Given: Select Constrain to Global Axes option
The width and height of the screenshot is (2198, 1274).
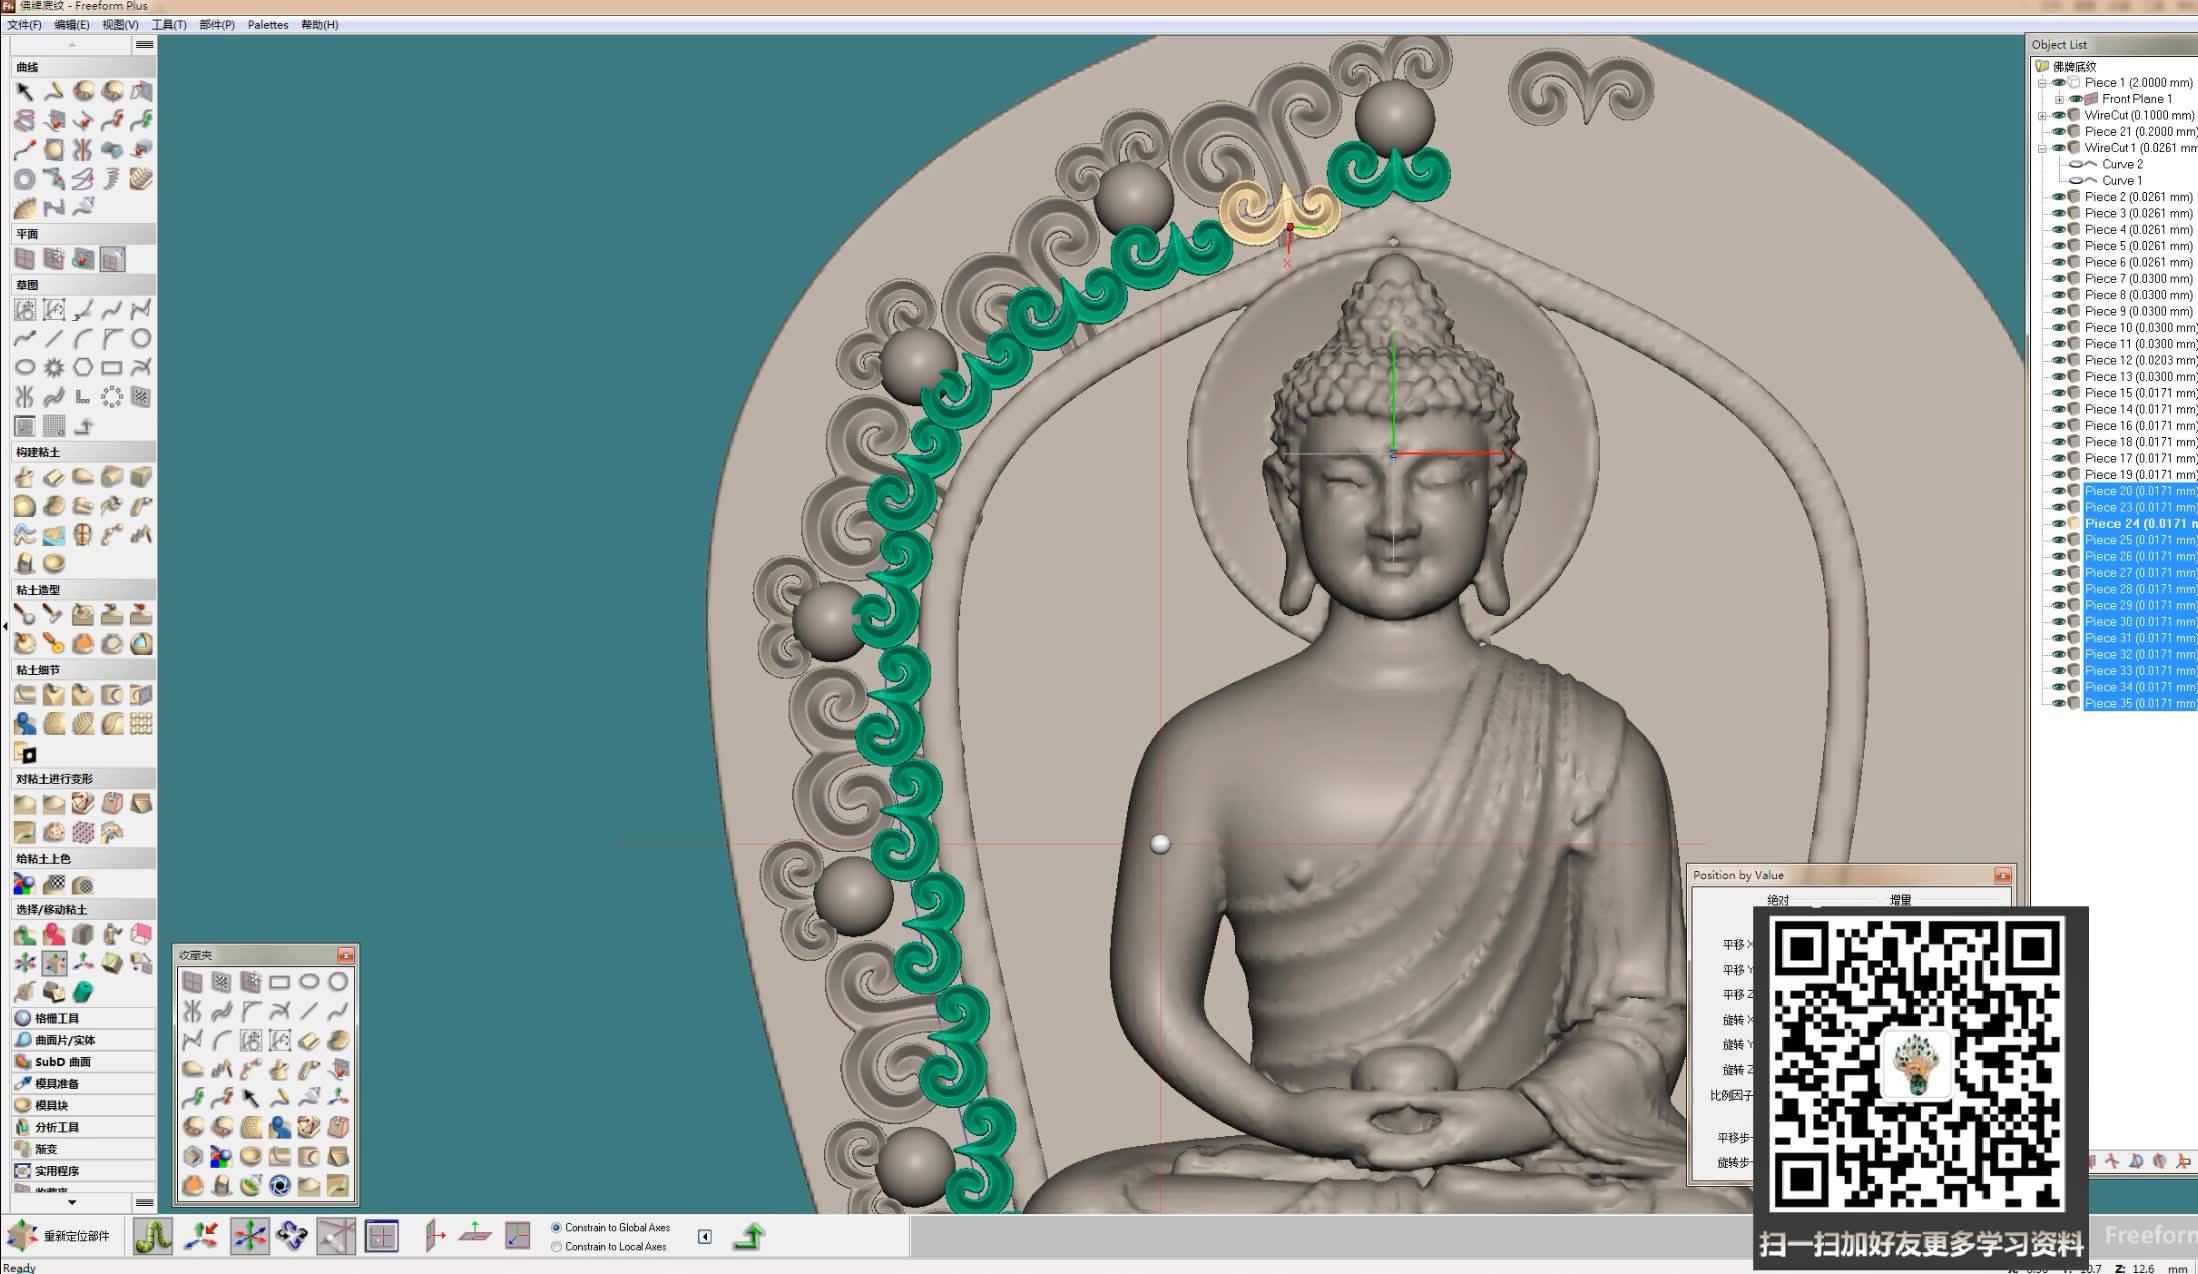Looking at the screenshot, I should click(x=556, y=1227).
